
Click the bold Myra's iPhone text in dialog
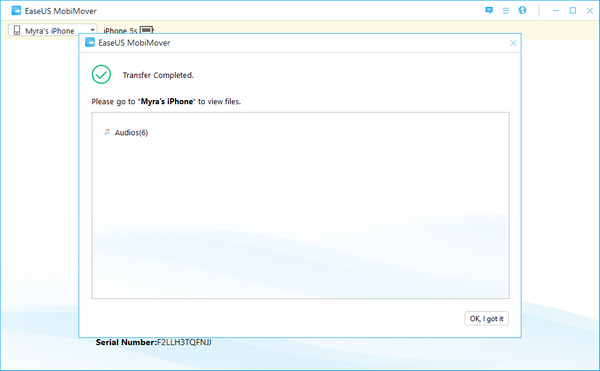tap(167, 101)
